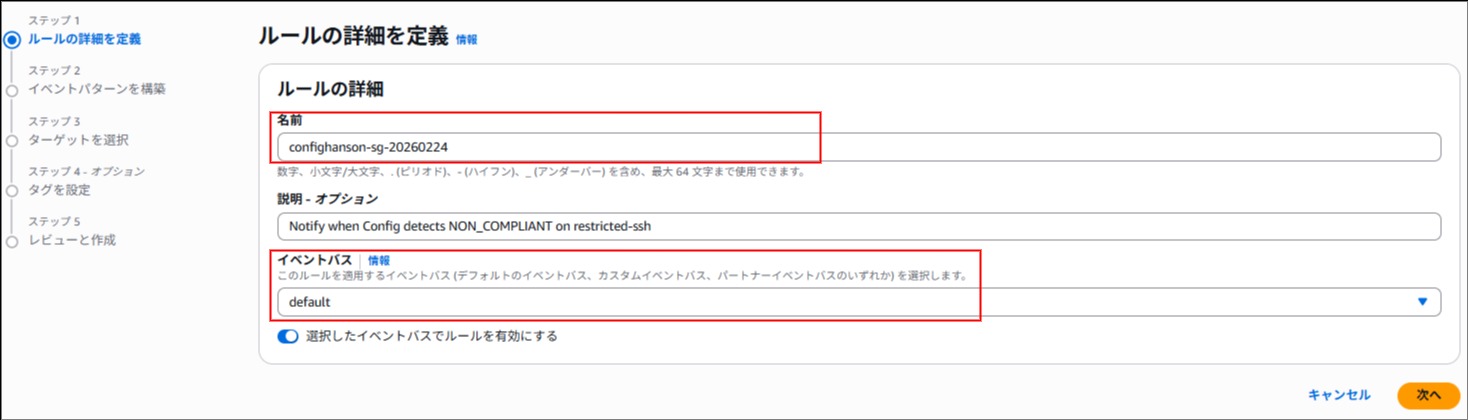Click the Step 4 circle indicator
This screenshot has width=1468, height=420.
[12, 191]
